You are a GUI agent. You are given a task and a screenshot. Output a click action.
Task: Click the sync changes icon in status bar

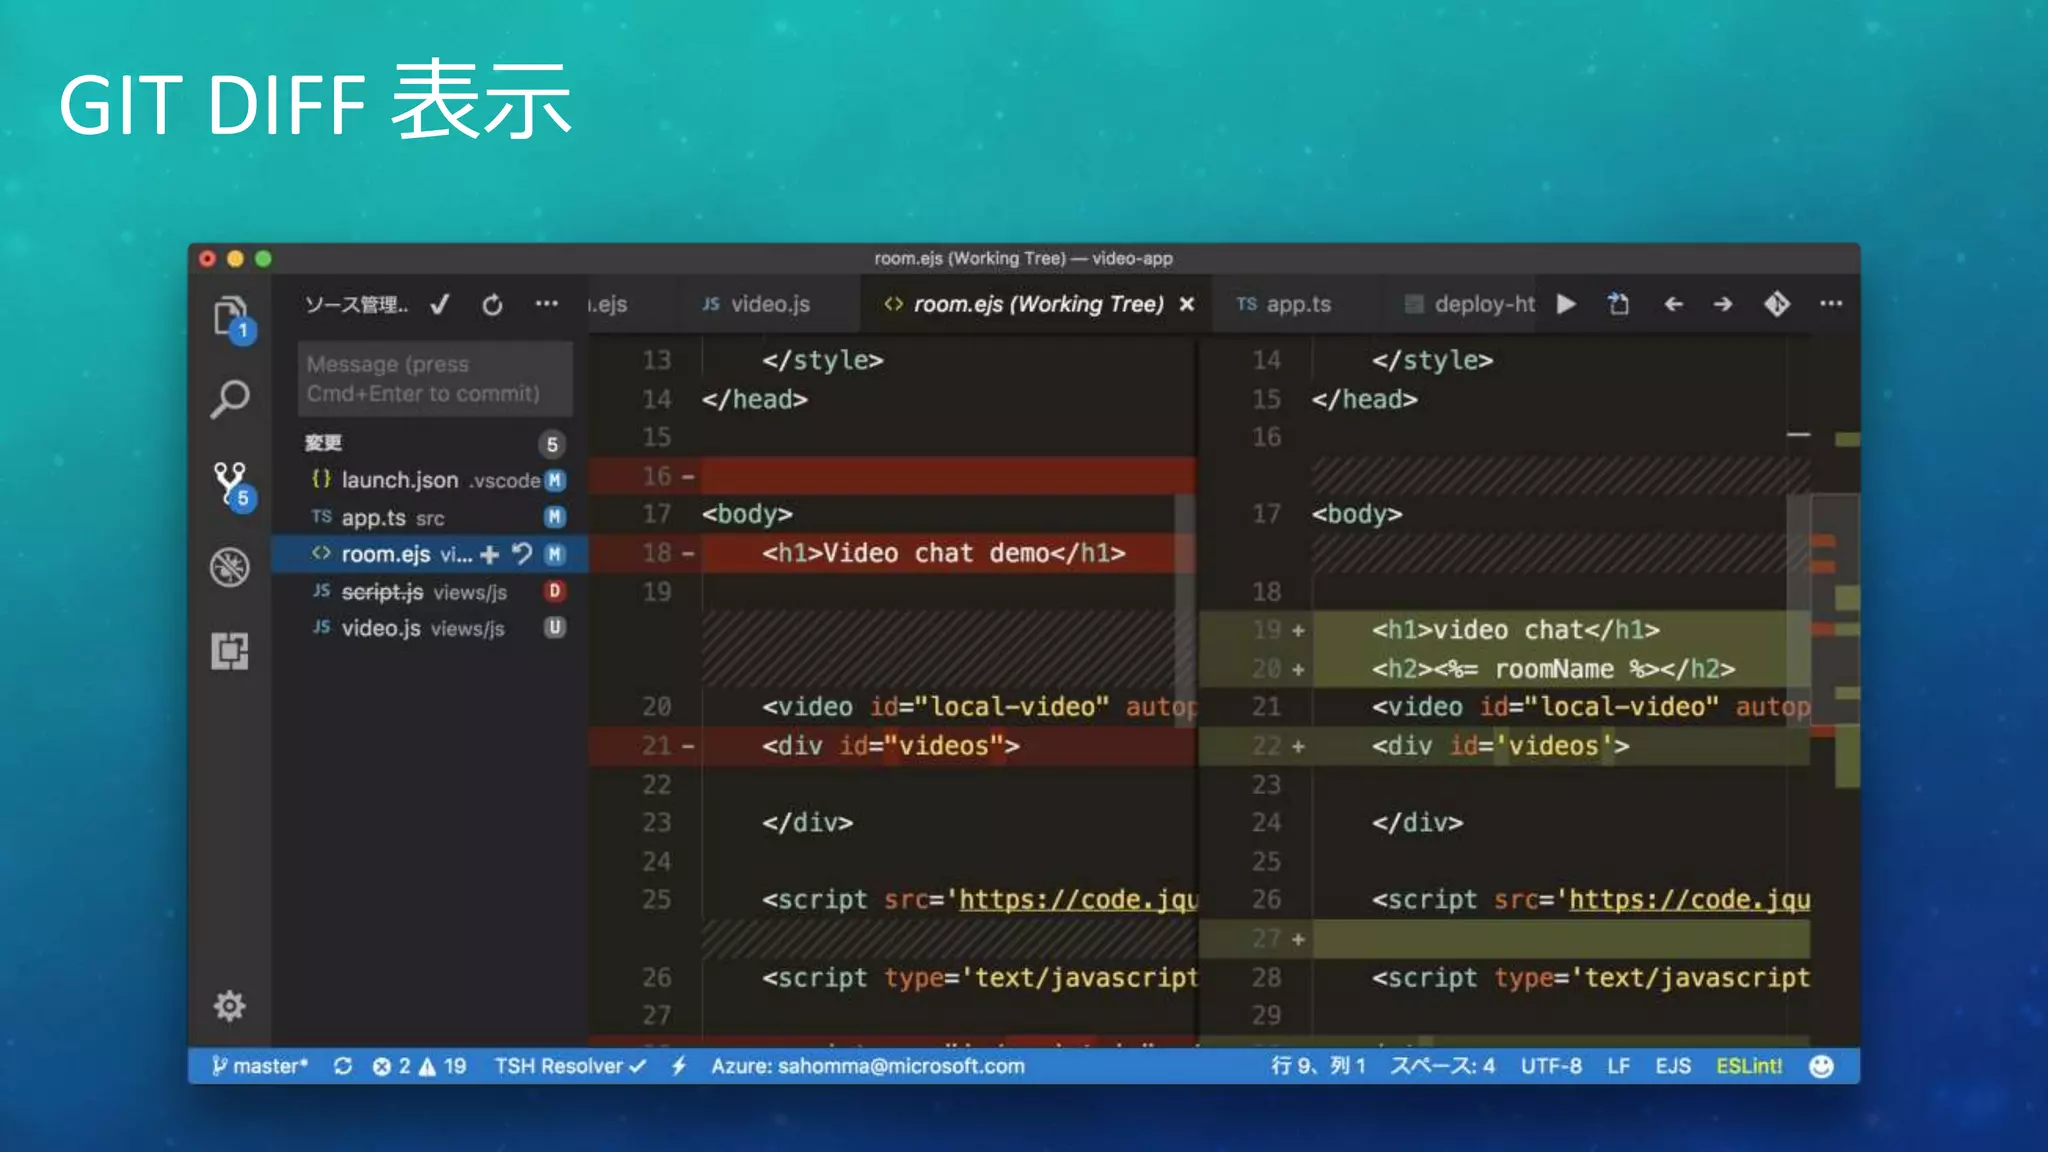343,1066
